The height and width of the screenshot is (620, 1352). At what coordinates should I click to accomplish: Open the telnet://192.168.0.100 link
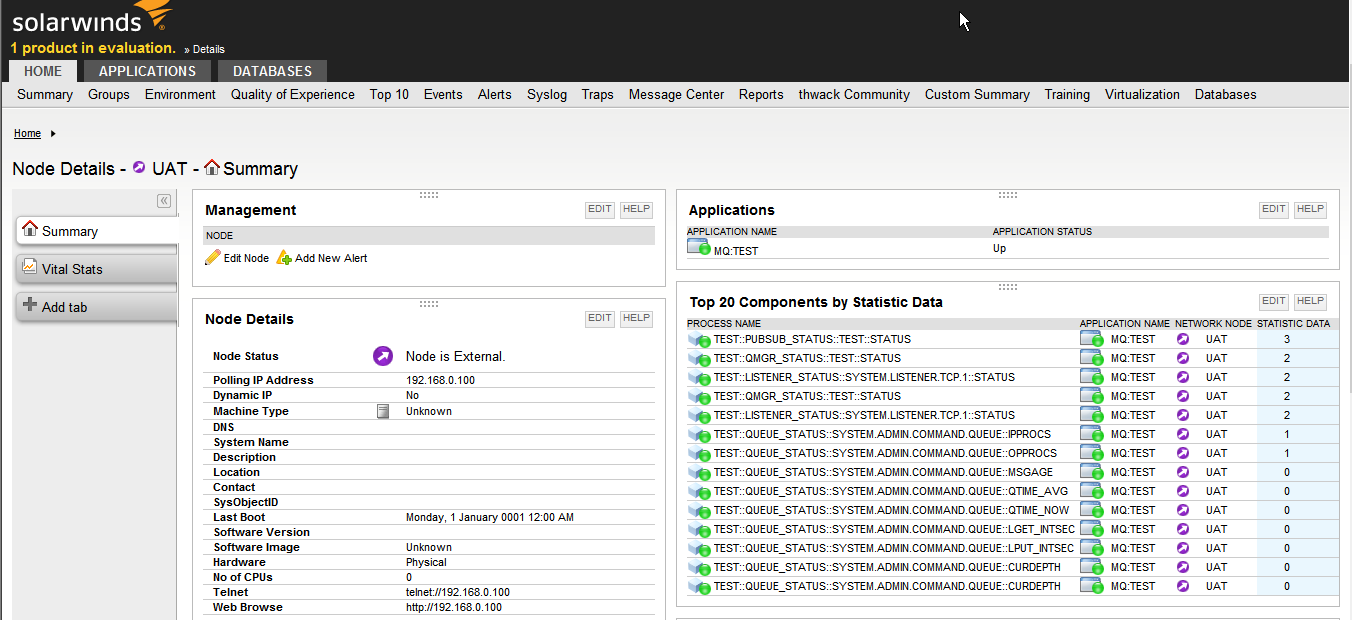pyautogui.click(x=457, y=592)
